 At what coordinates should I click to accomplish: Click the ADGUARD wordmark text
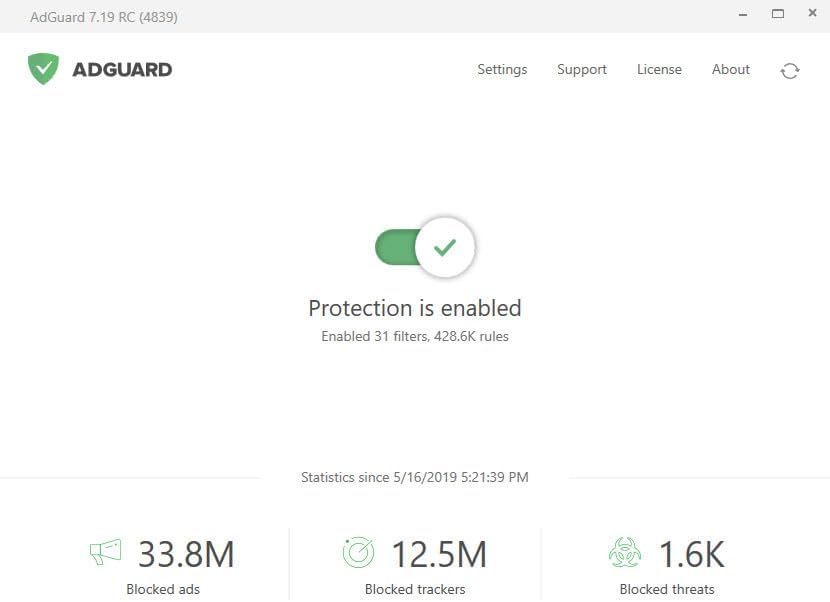[x=122, y=70]
